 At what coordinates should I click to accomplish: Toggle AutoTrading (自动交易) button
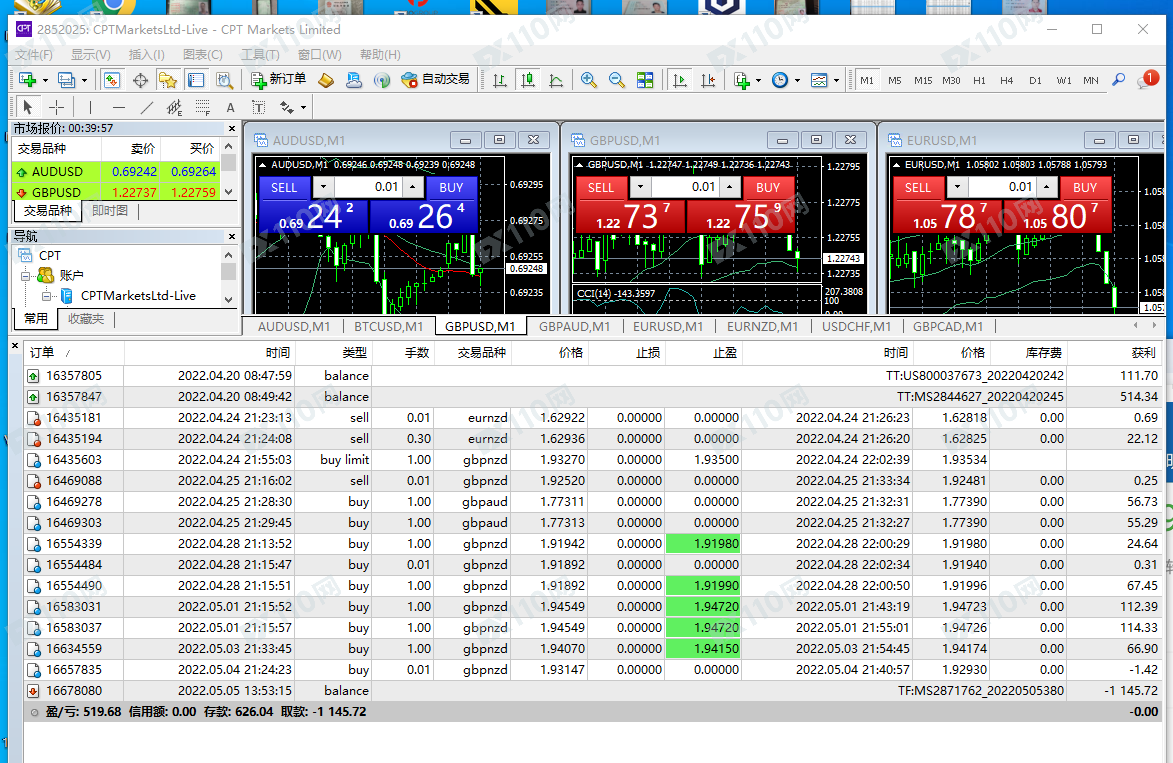point(435,79)
